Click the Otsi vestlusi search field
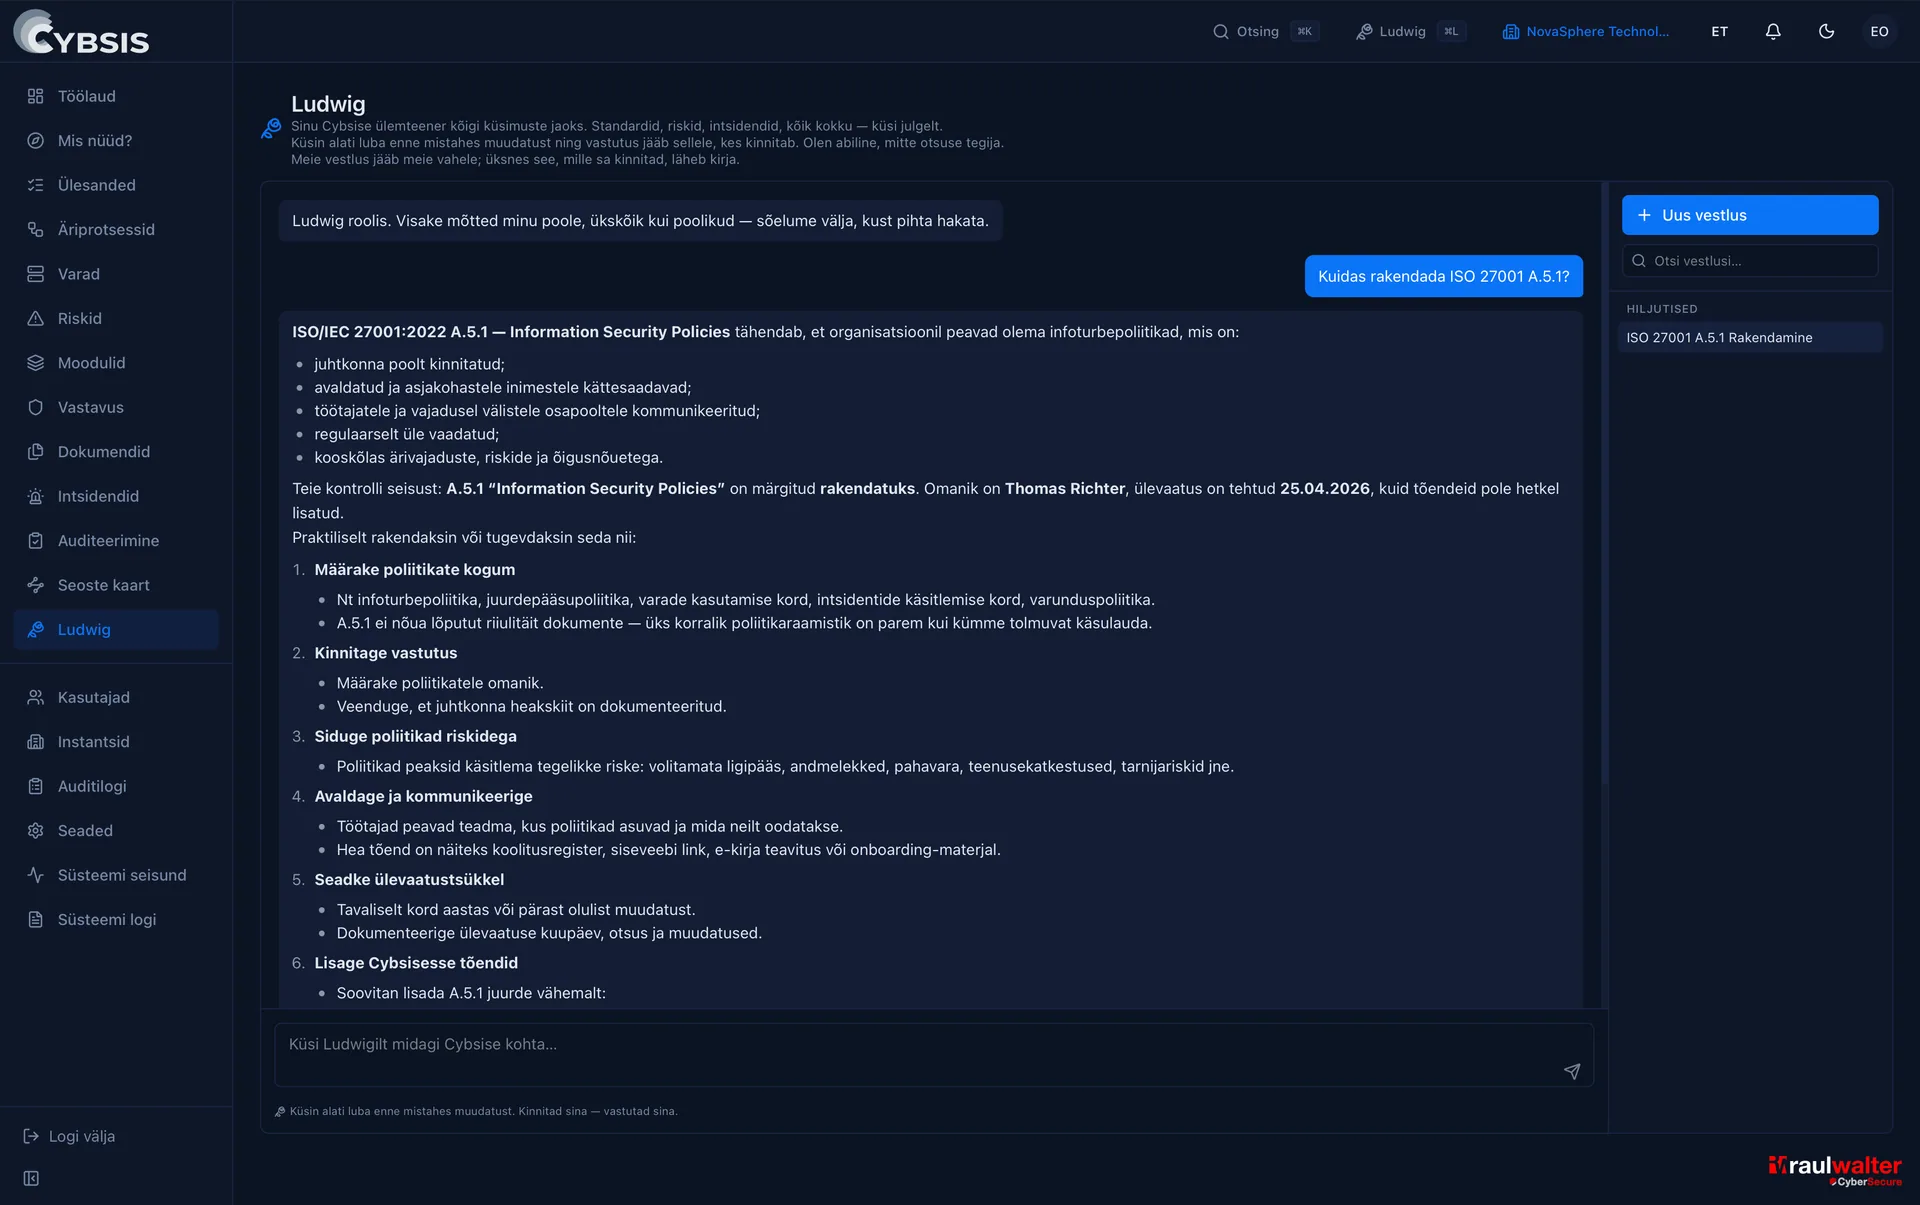This screenshot has height=1205, width=1920. coord(1750,261)
